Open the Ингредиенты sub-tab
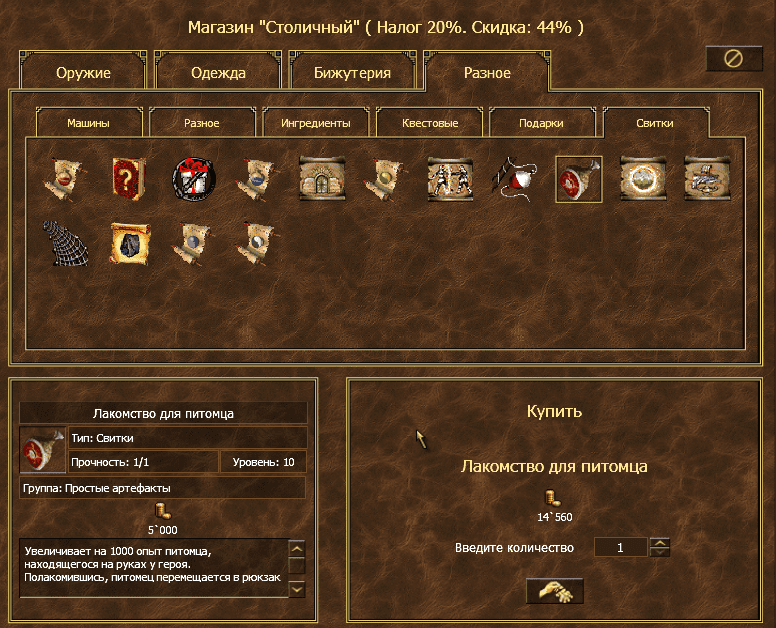The height and width of the screenshot is (628, 776). [315, 123]
